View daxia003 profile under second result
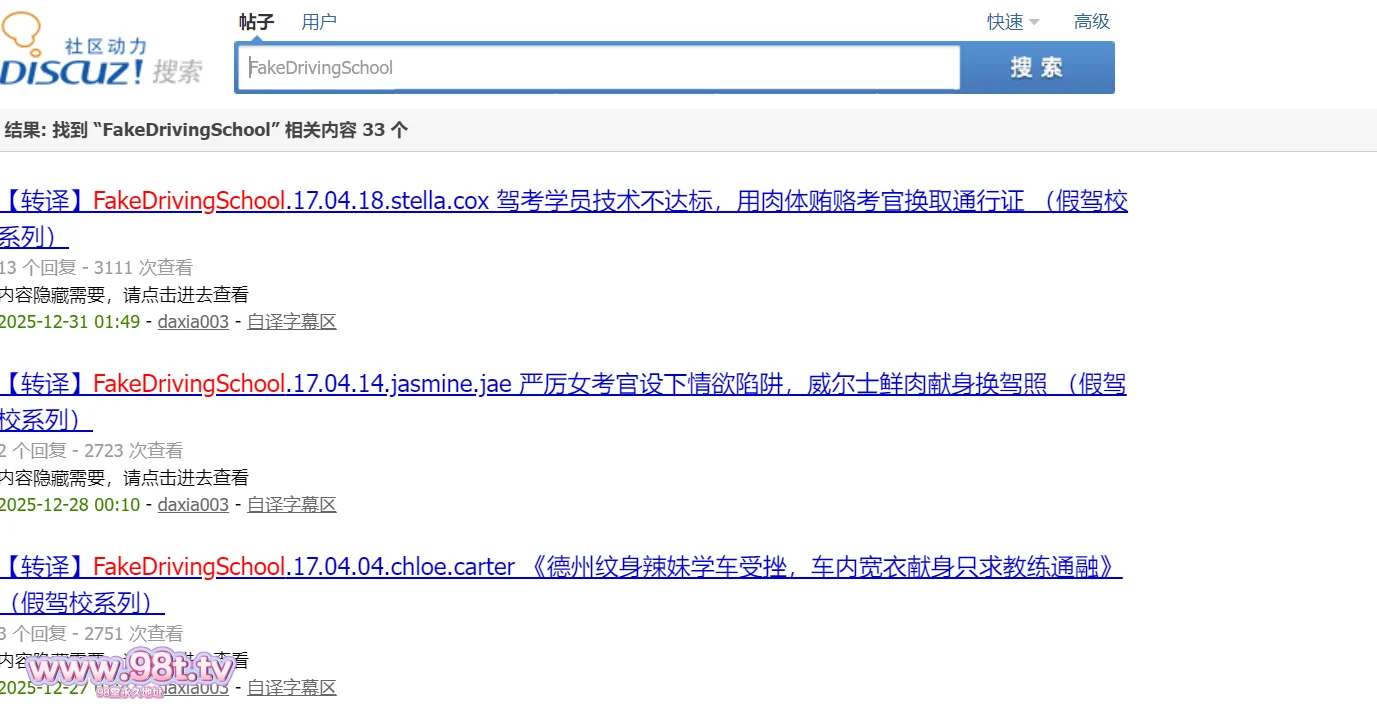 pos(193,505)
